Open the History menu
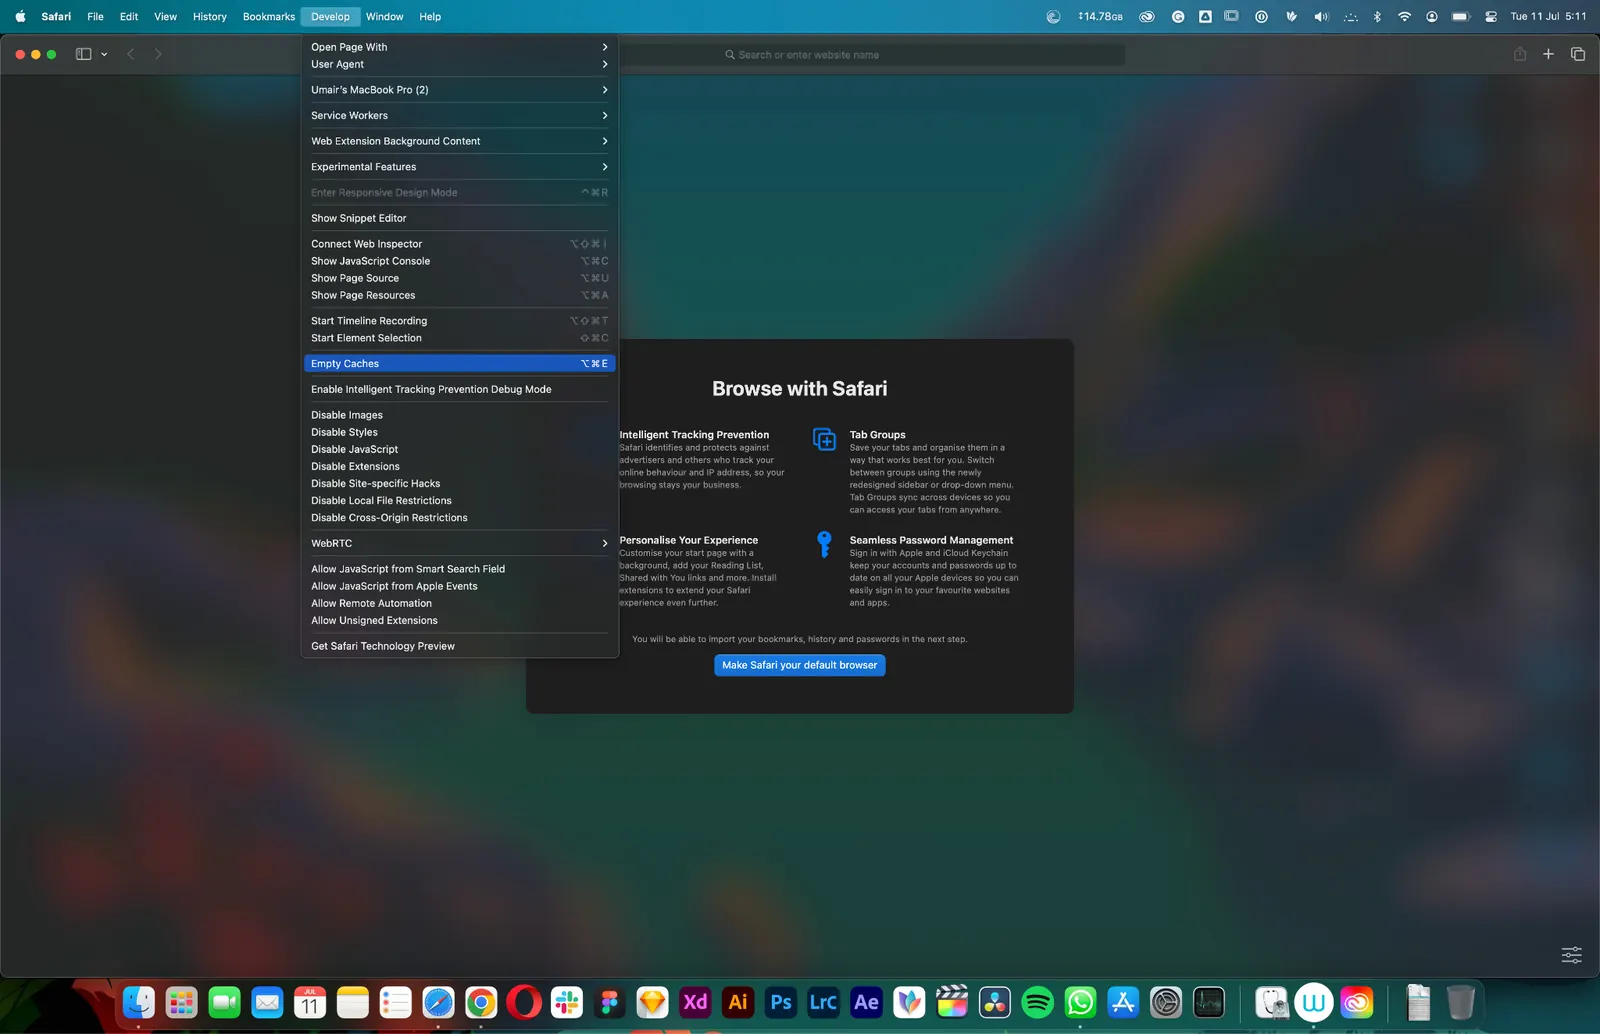Image resolution: width=1600 pixels, height=1034 pixels. click(210, 17)
